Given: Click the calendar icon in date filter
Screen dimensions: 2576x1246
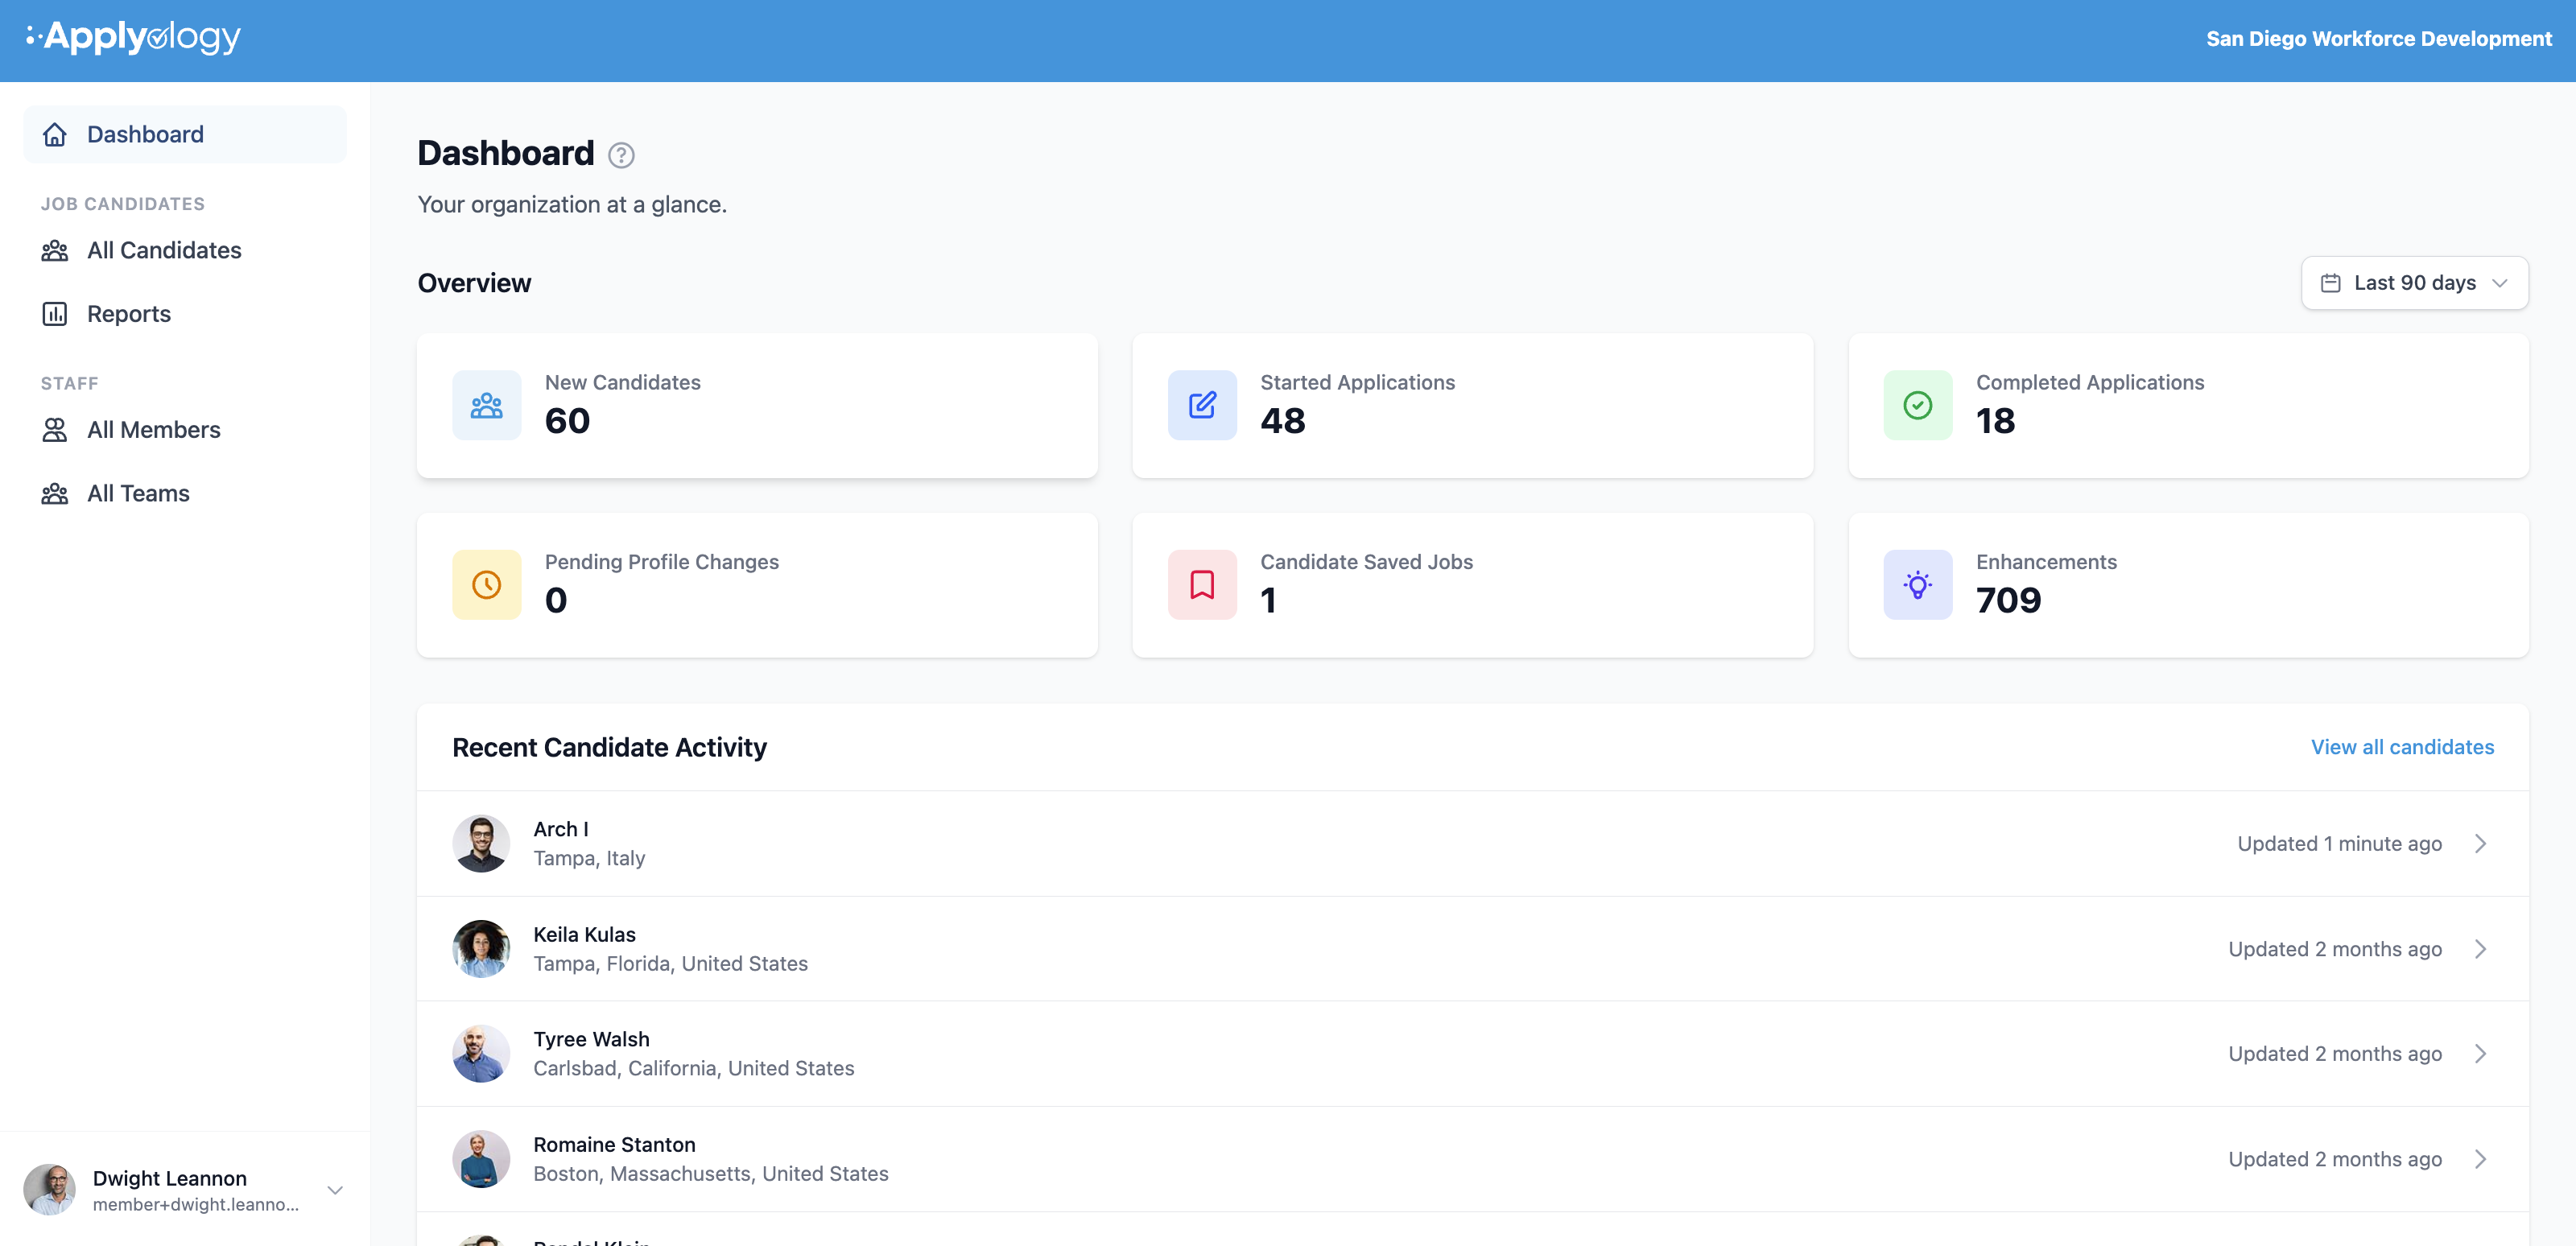Looking at the screenshot, I should pos(2331,283).
